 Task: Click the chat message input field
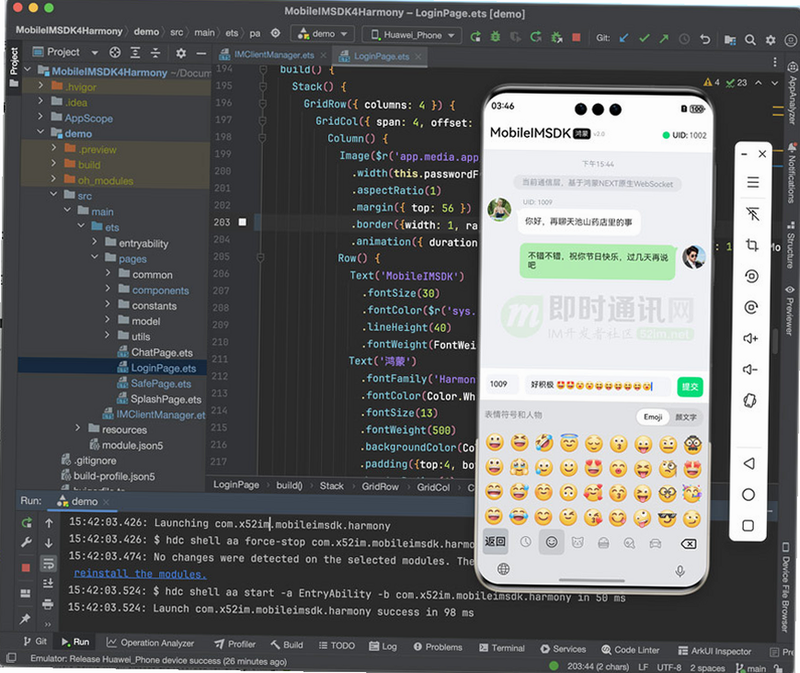(x=598, y=385)
